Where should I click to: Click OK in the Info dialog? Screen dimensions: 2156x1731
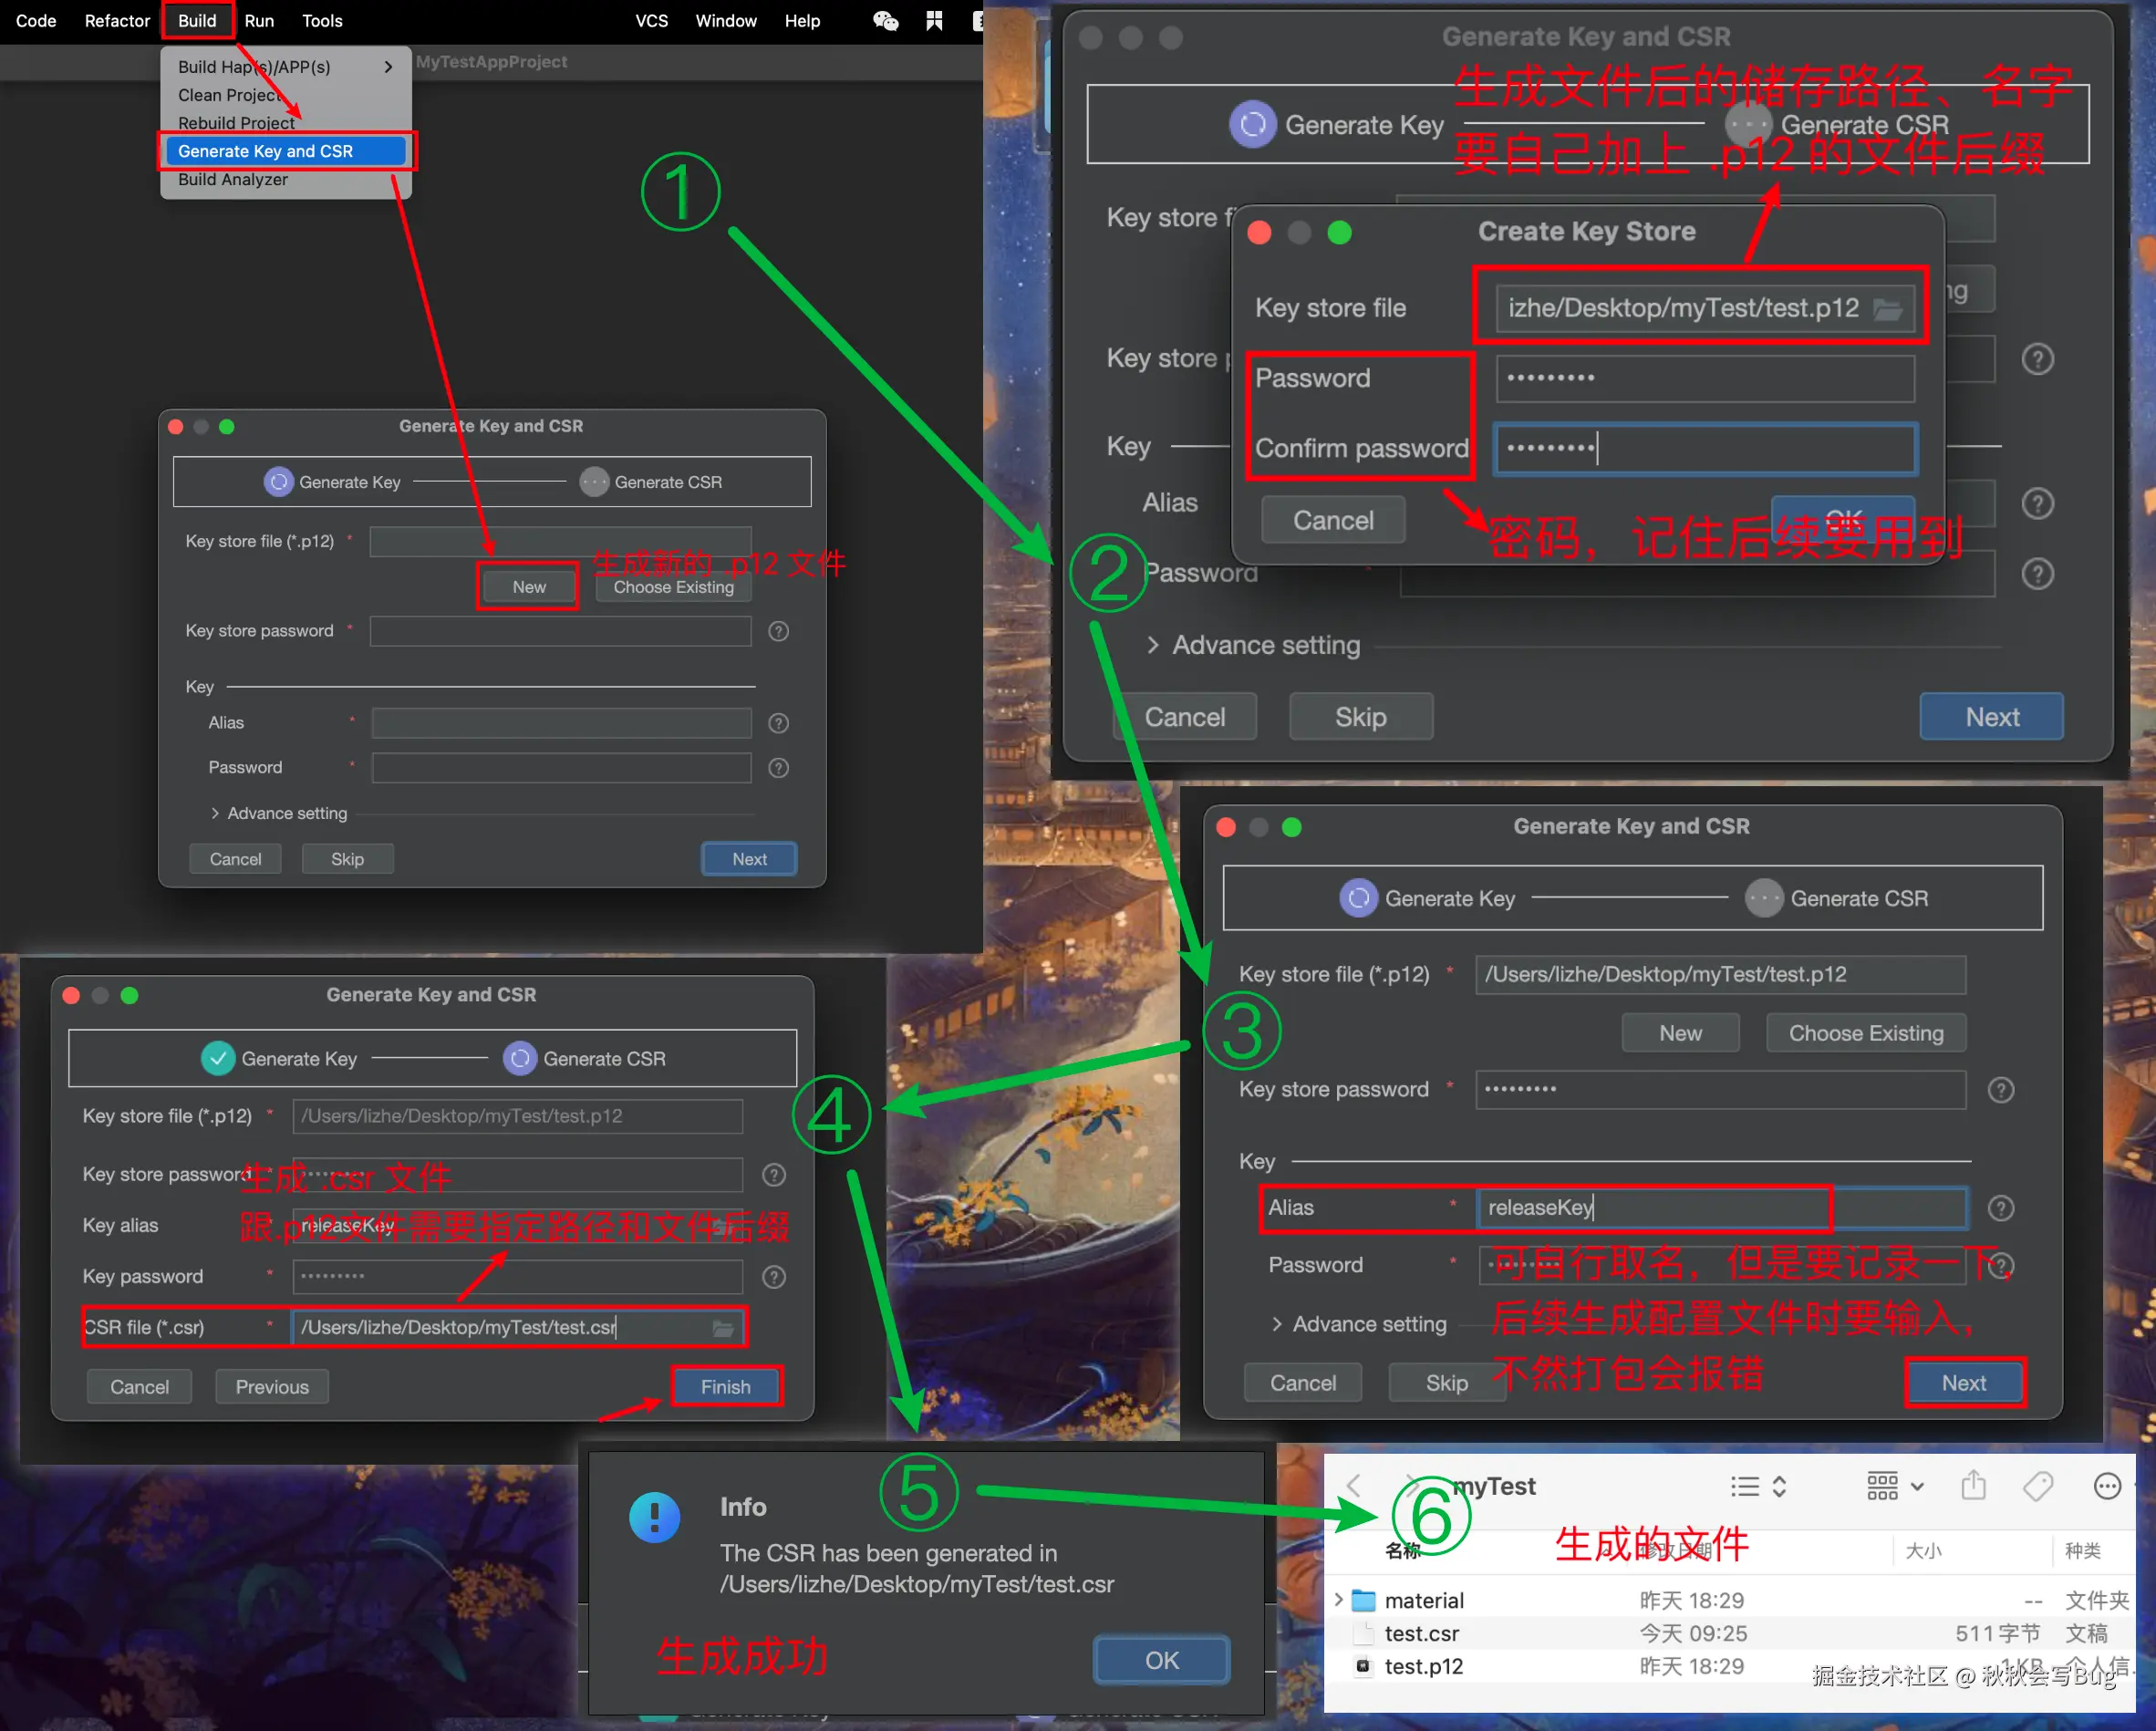click(1161, 1660)
